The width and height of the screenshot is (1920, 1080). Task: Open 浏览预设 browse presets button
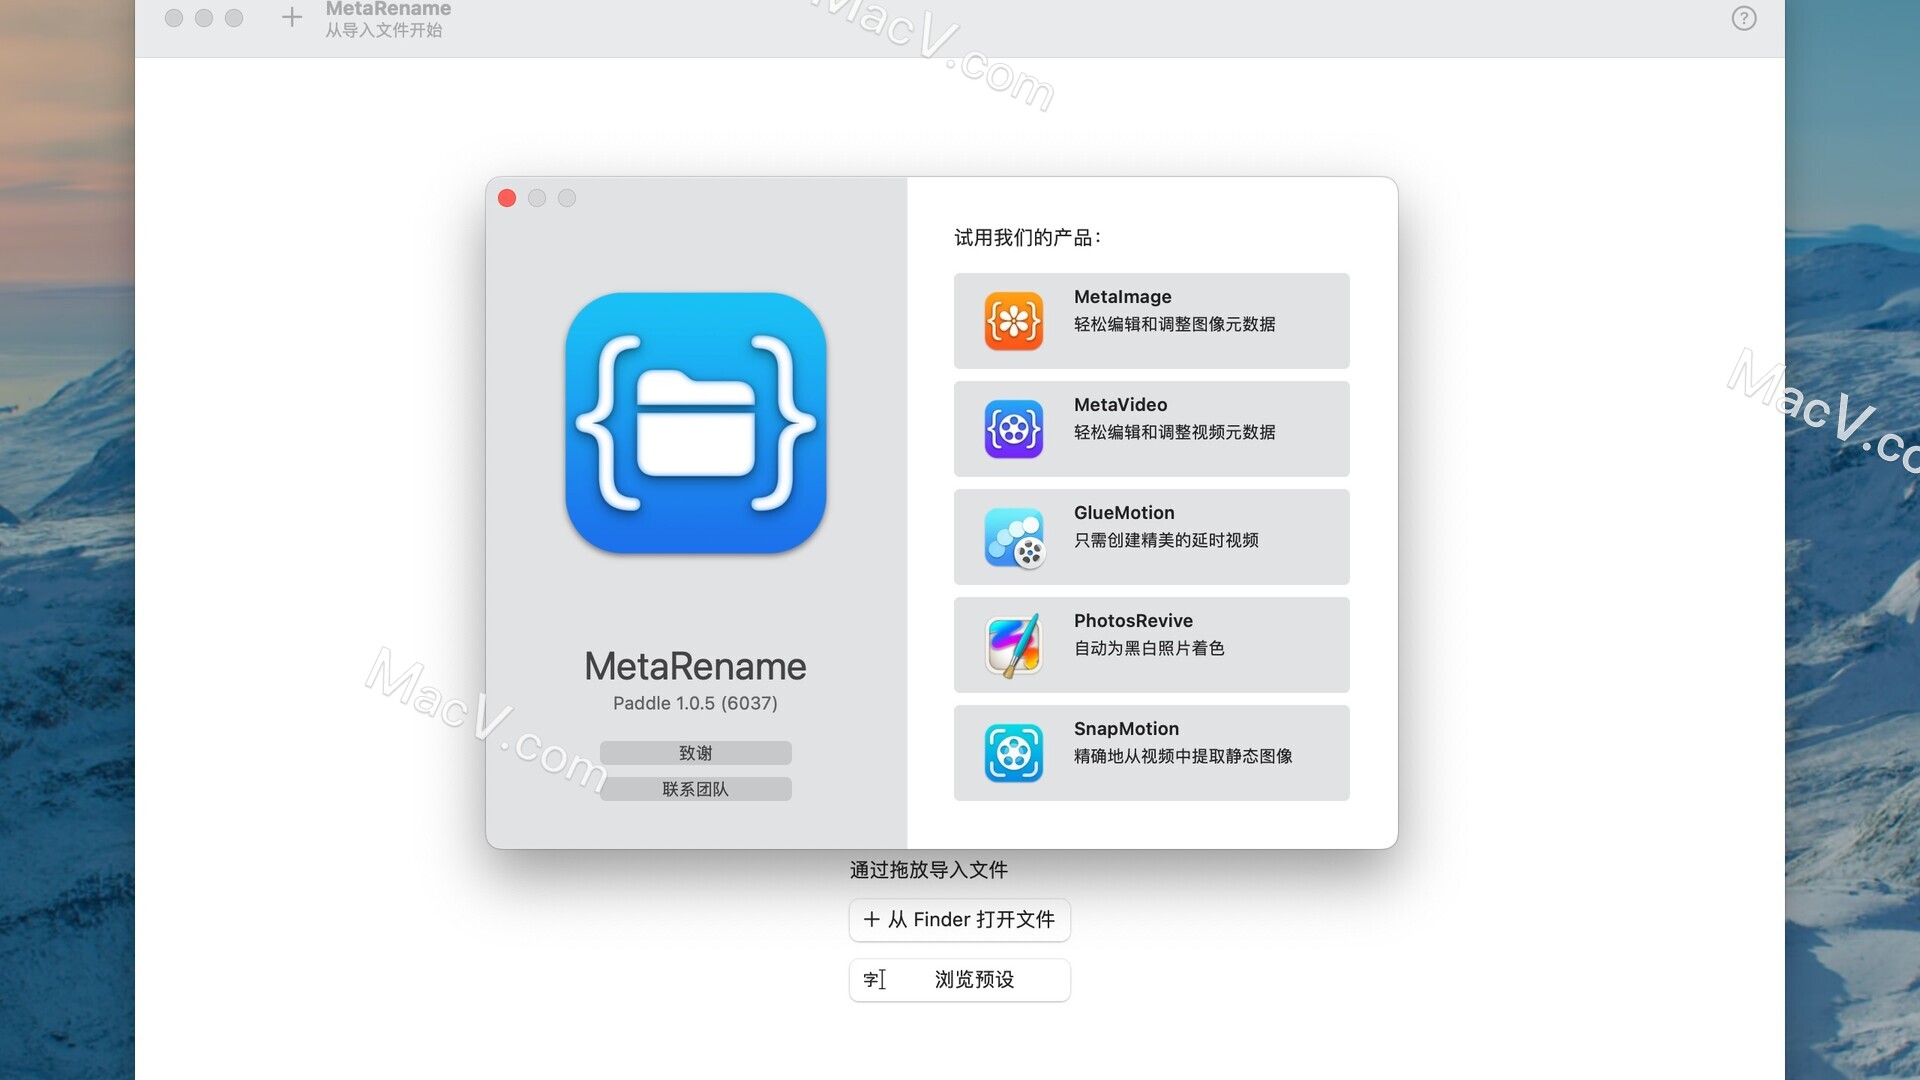[960, 980]
